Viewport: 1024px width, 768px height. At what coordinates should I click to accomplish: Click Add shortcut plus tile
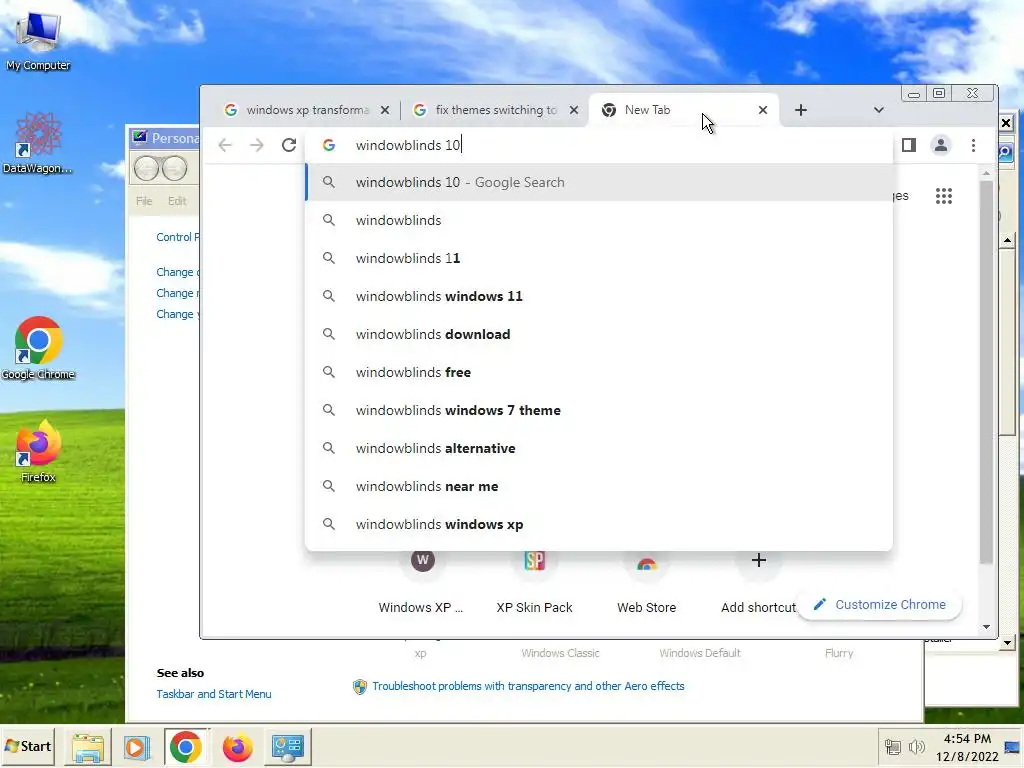tap(758, 584)
